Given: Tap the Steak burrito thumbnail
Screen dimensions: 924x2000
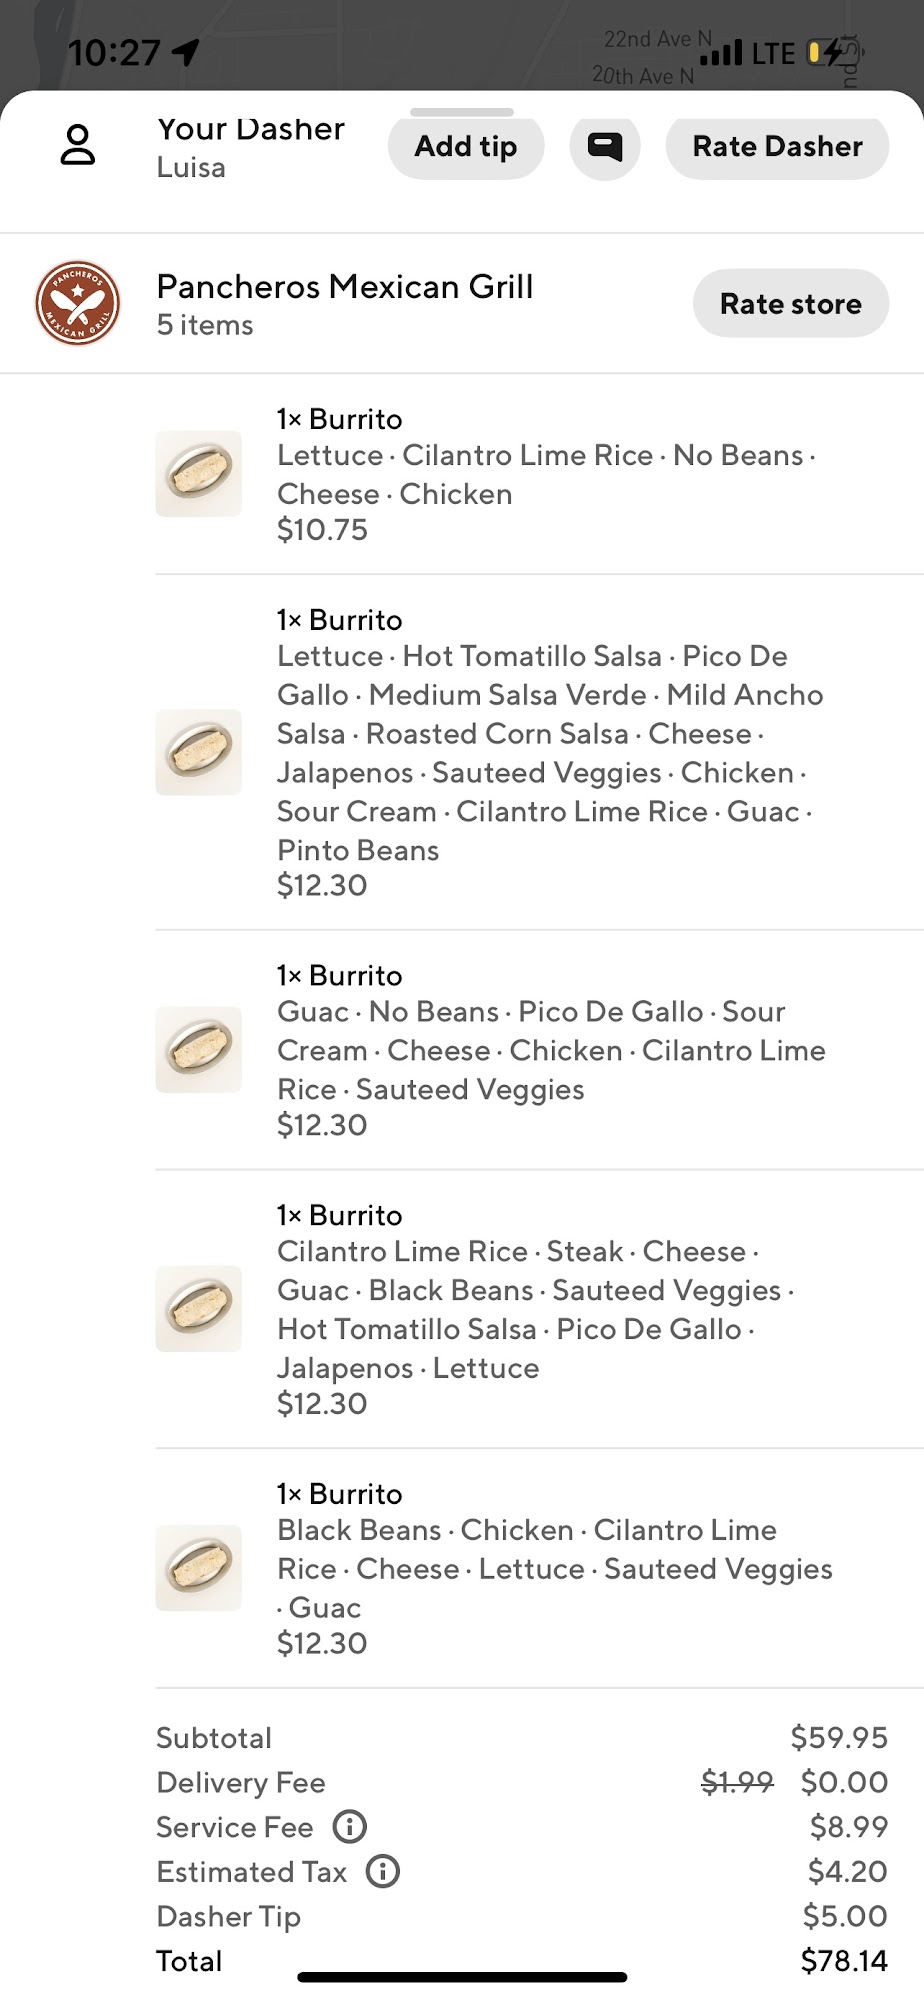Looking at the screenshot, I should pyautogui.click(x=199, y=1308).
